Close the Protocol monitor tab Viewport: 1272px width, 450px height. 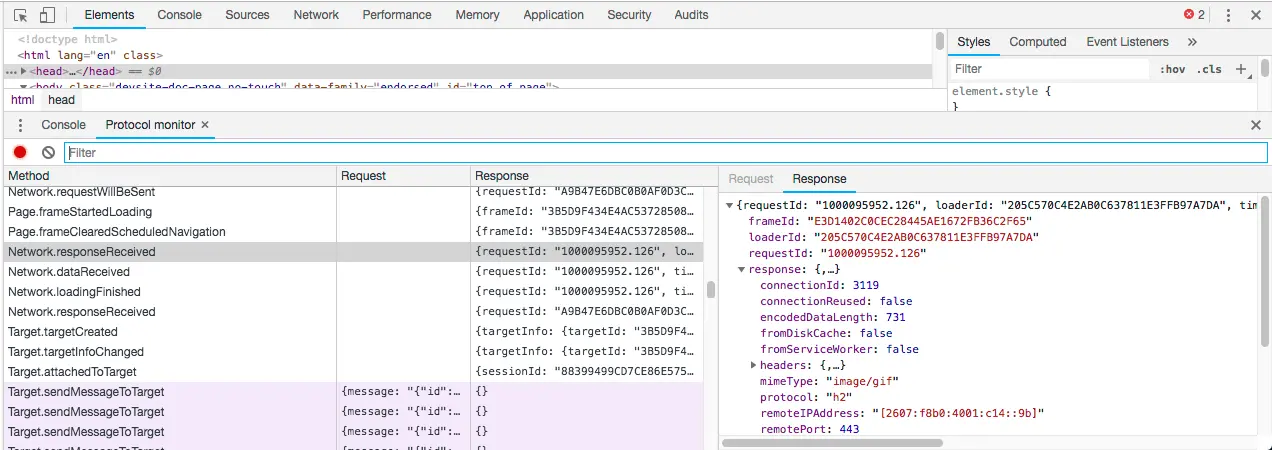[x=205, y=125]
